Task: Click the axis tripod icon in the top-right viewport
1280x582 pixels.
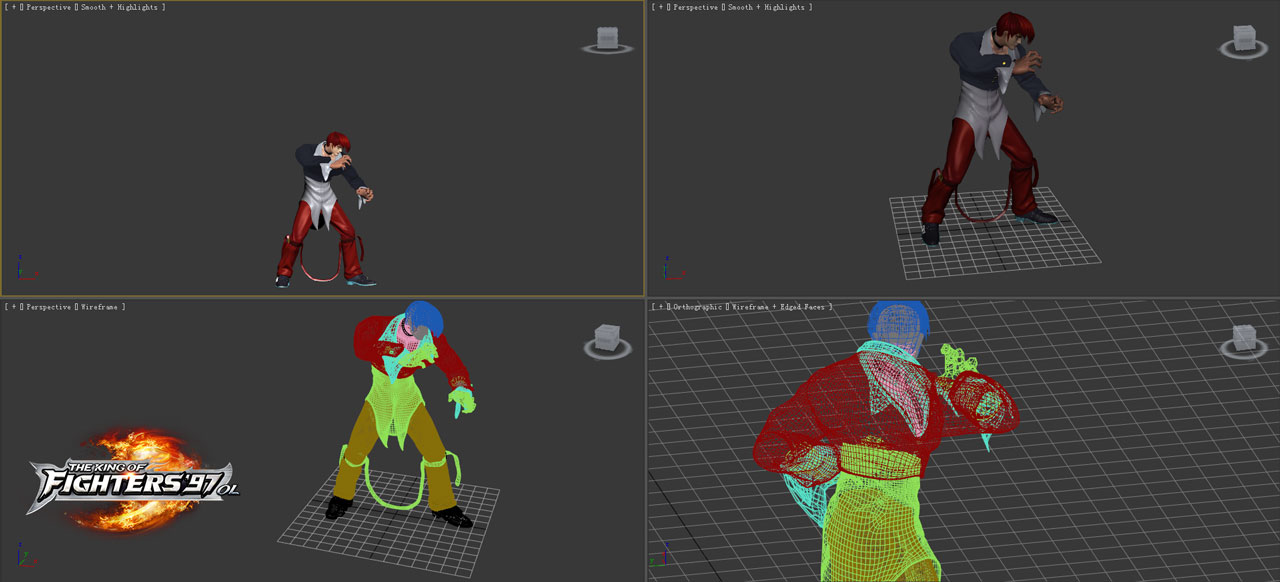Action: point(670,268)
